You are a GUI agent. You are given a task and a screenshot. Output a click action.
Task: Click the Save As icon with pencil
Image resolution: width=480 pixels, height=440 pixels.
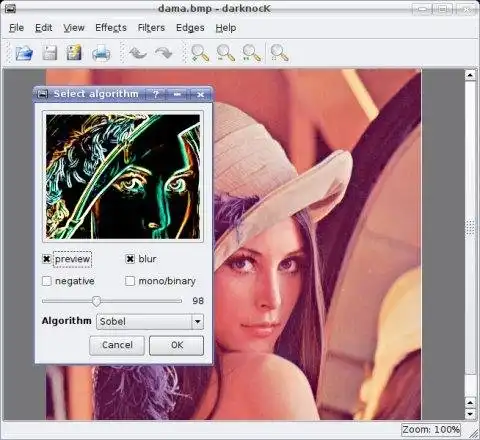click(x=74, y=53)
